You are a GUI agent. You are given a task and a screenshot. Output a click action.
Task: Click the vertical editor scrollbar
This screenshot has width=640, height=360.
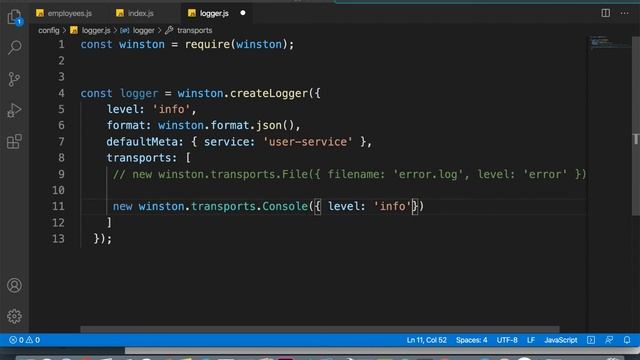coord(636,127)
